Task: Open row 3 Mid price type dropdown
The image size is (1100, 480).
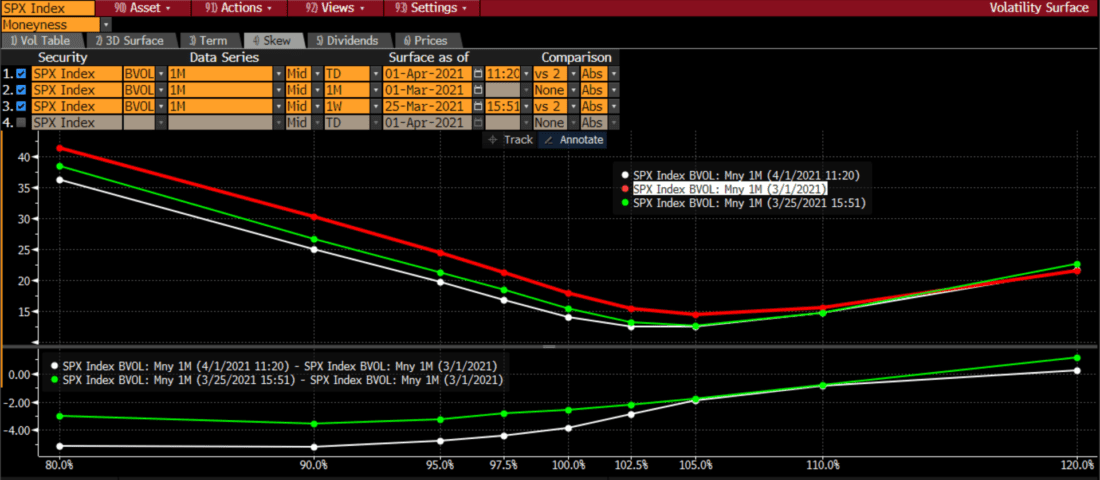Action: coord(316,107)
